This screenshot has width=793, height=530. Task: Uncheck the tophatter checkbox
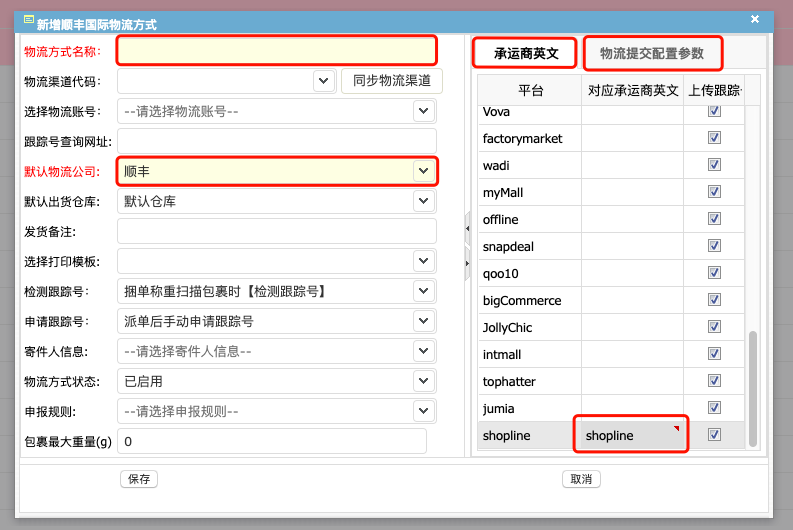714,381
